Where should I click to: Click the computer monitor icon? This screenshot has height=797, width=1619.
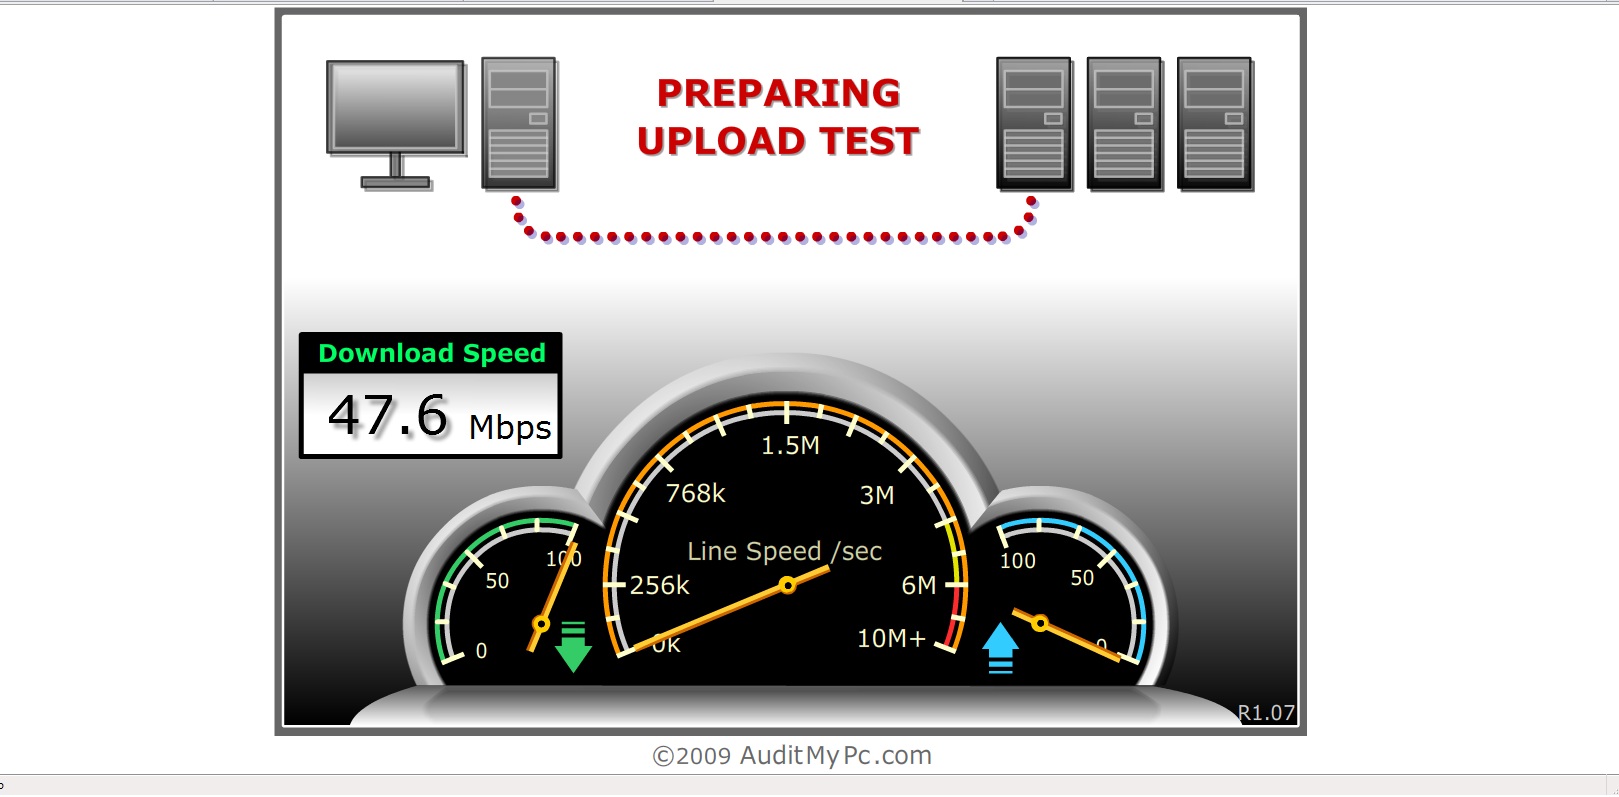tap(396, 124)
